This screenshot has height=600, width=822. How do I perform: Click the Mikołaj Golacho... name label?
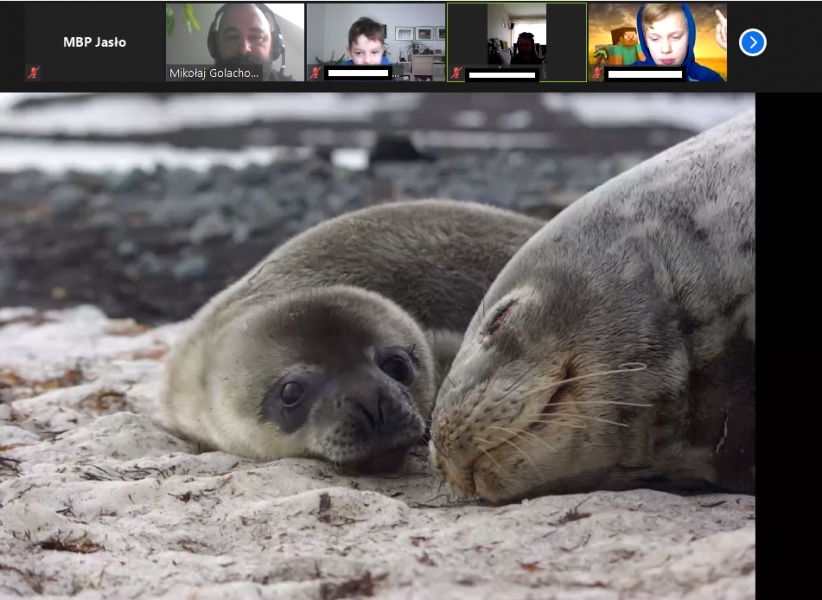tap(213, 73)
